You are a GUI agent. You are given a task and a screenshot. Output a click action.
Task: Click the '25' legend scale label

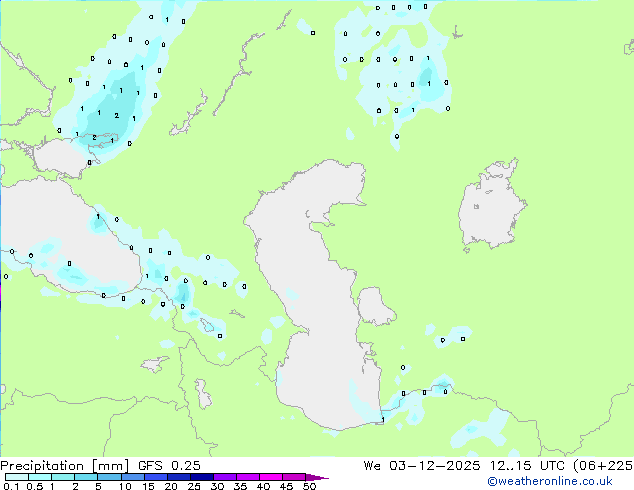pos(194,486)
